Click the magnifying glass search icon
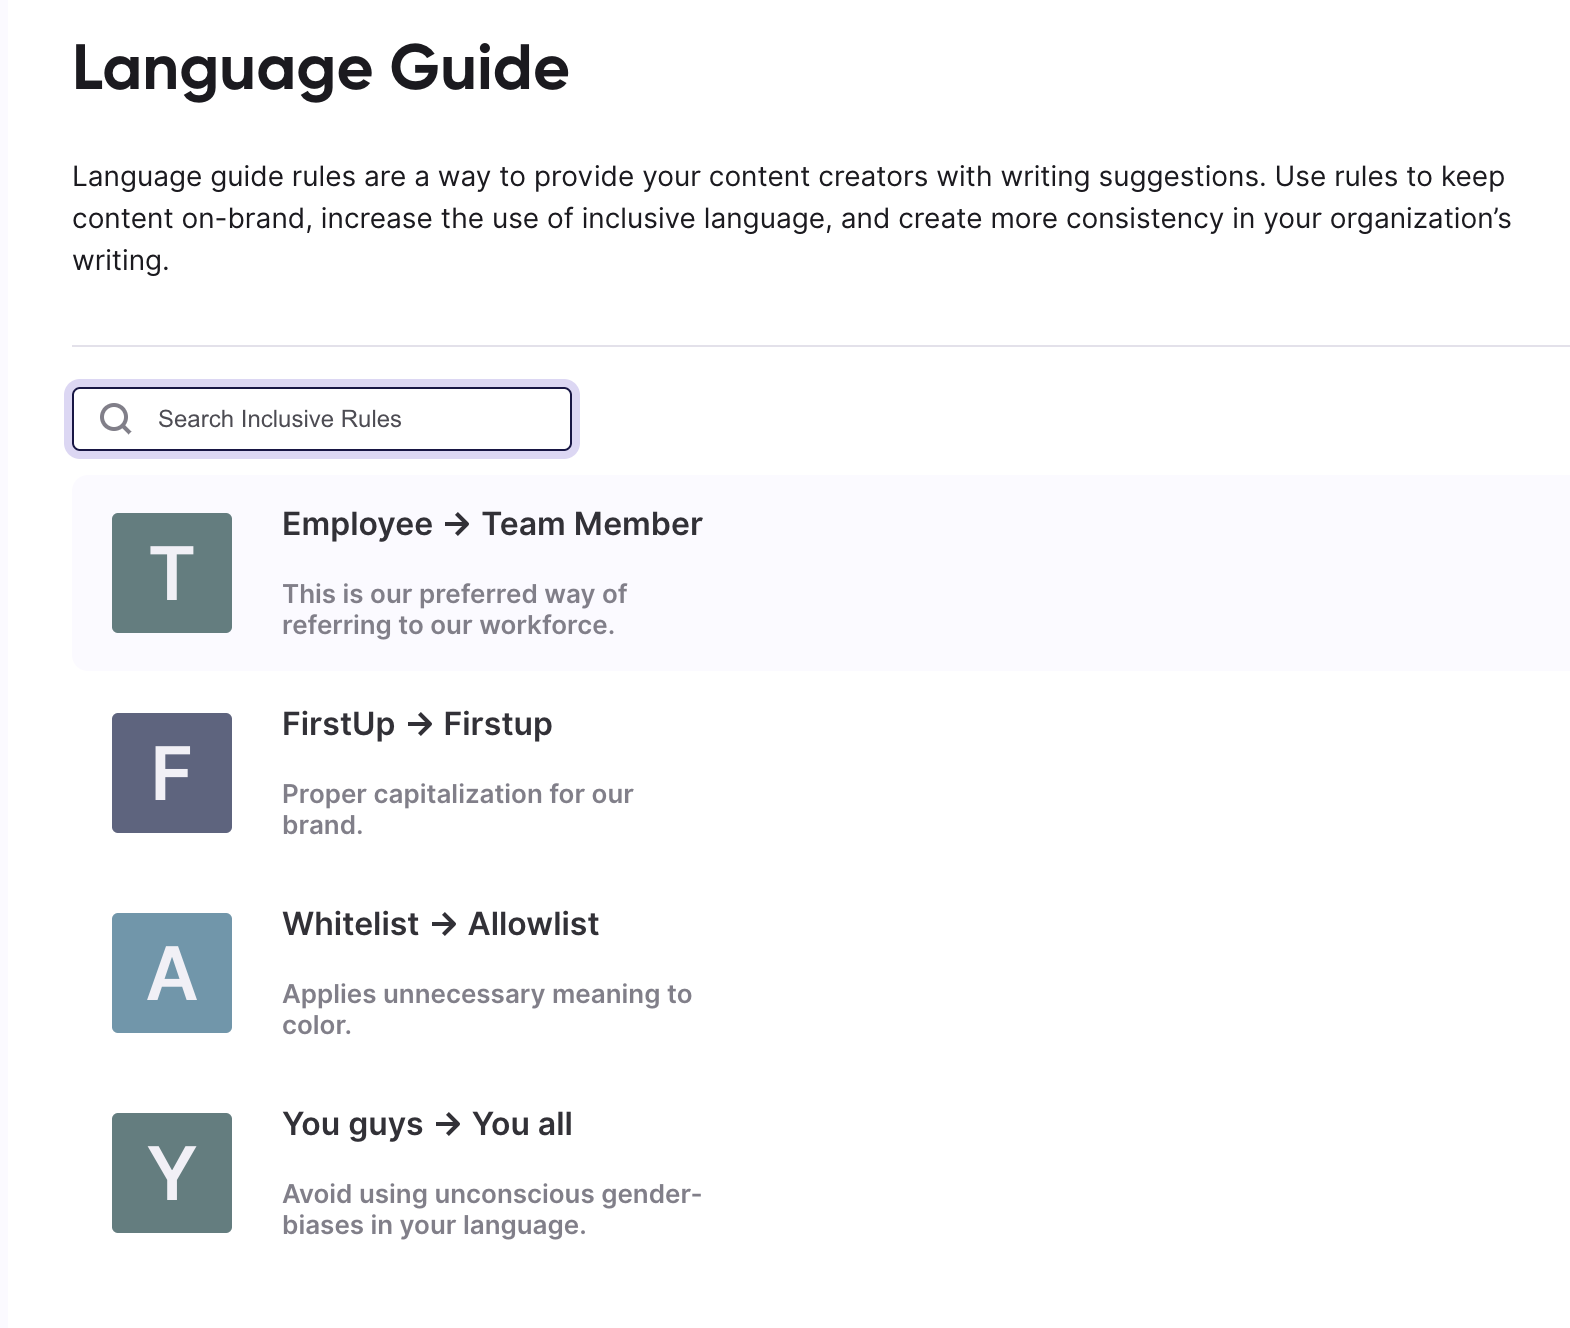The height and width of the screenshot is (1328, 1570). (x=116, y=419)
